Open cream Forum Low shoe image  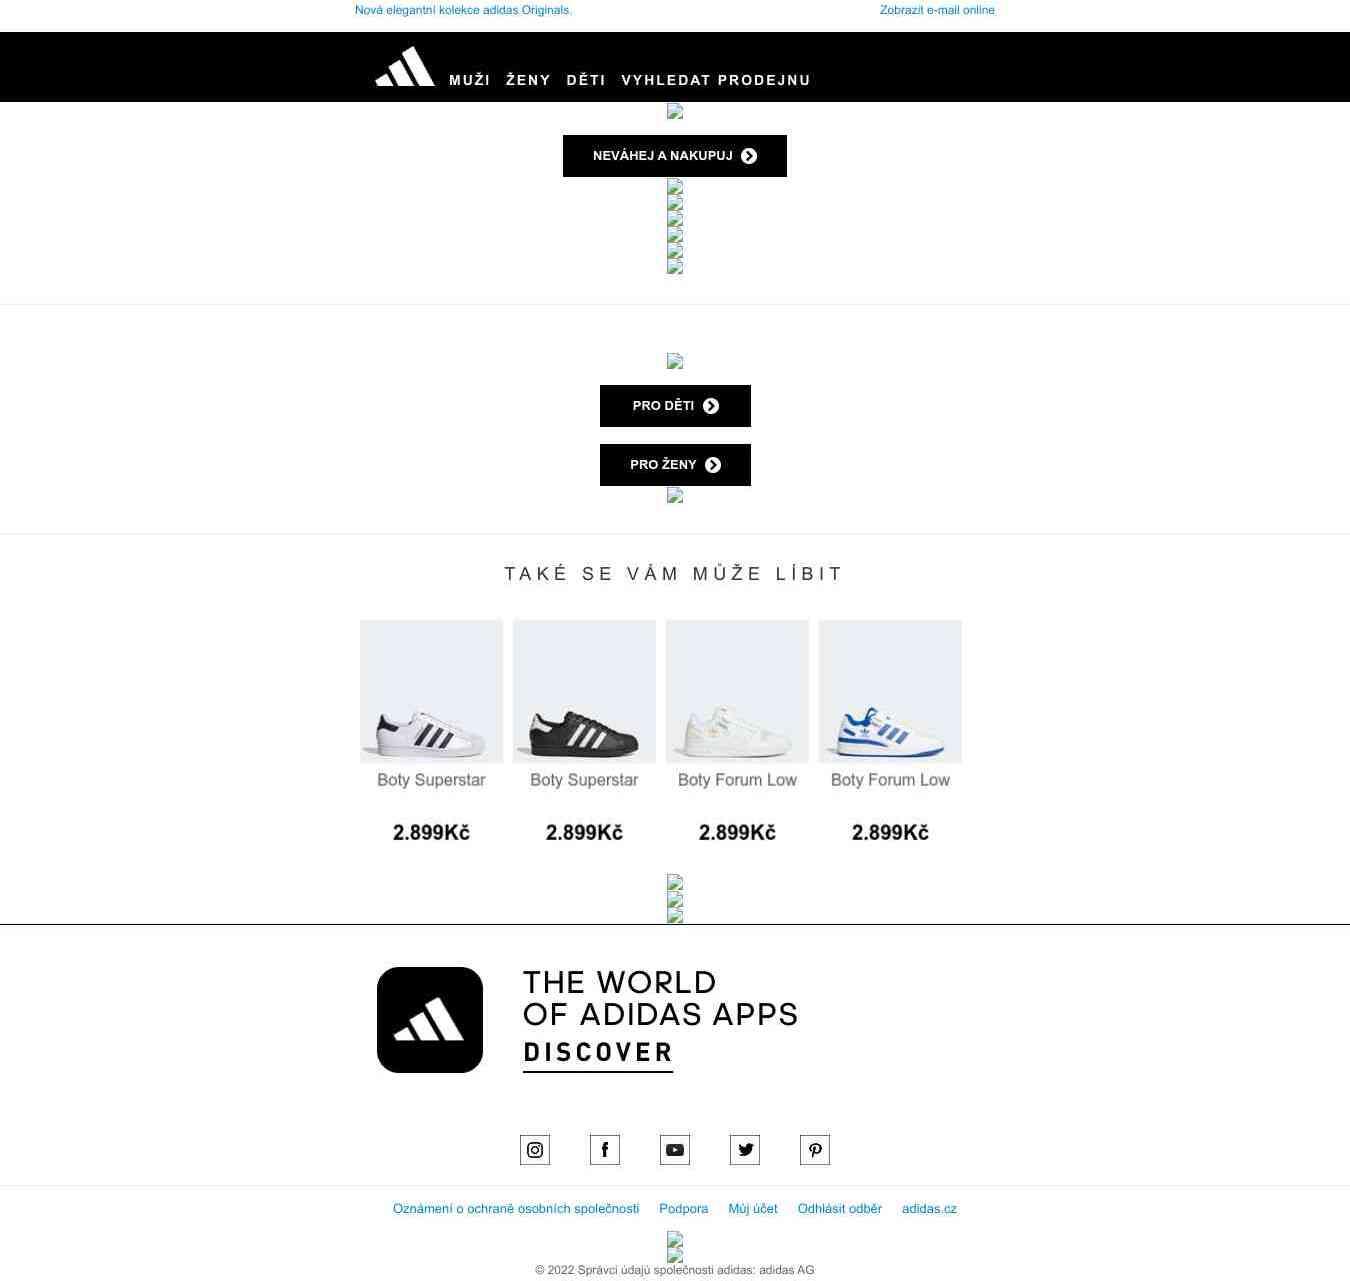pos(737,691)
